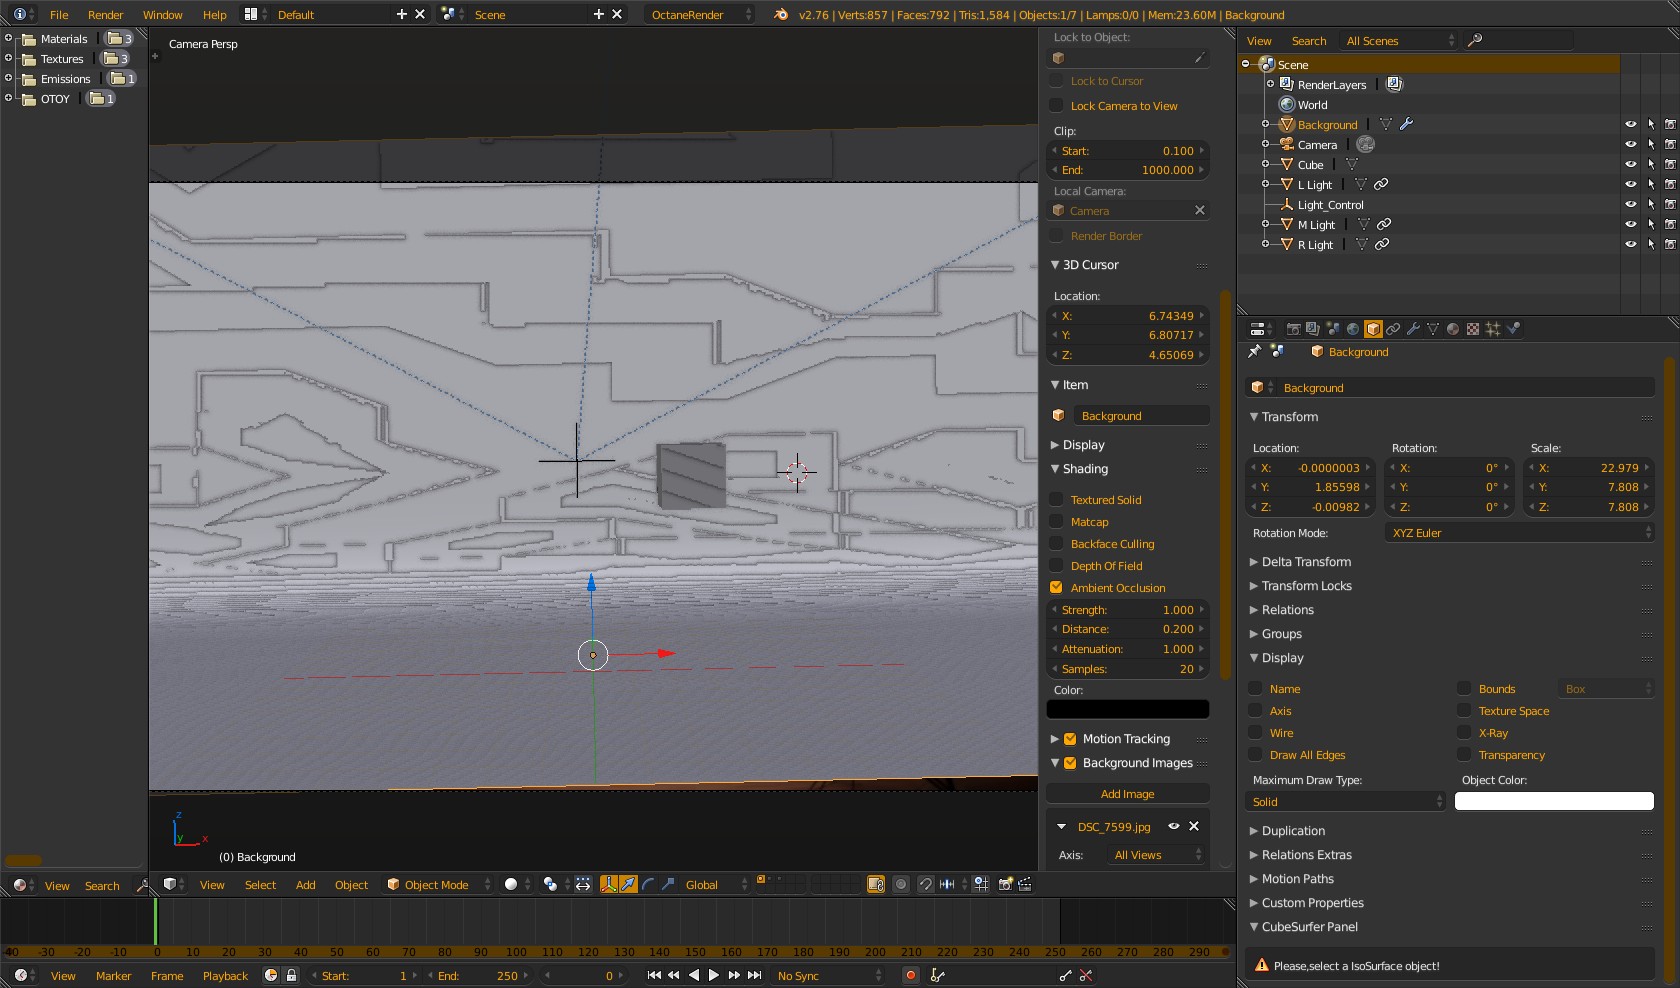
Task: Enable Lock Camera to View checkbox
Action: tap(1056, 106)
